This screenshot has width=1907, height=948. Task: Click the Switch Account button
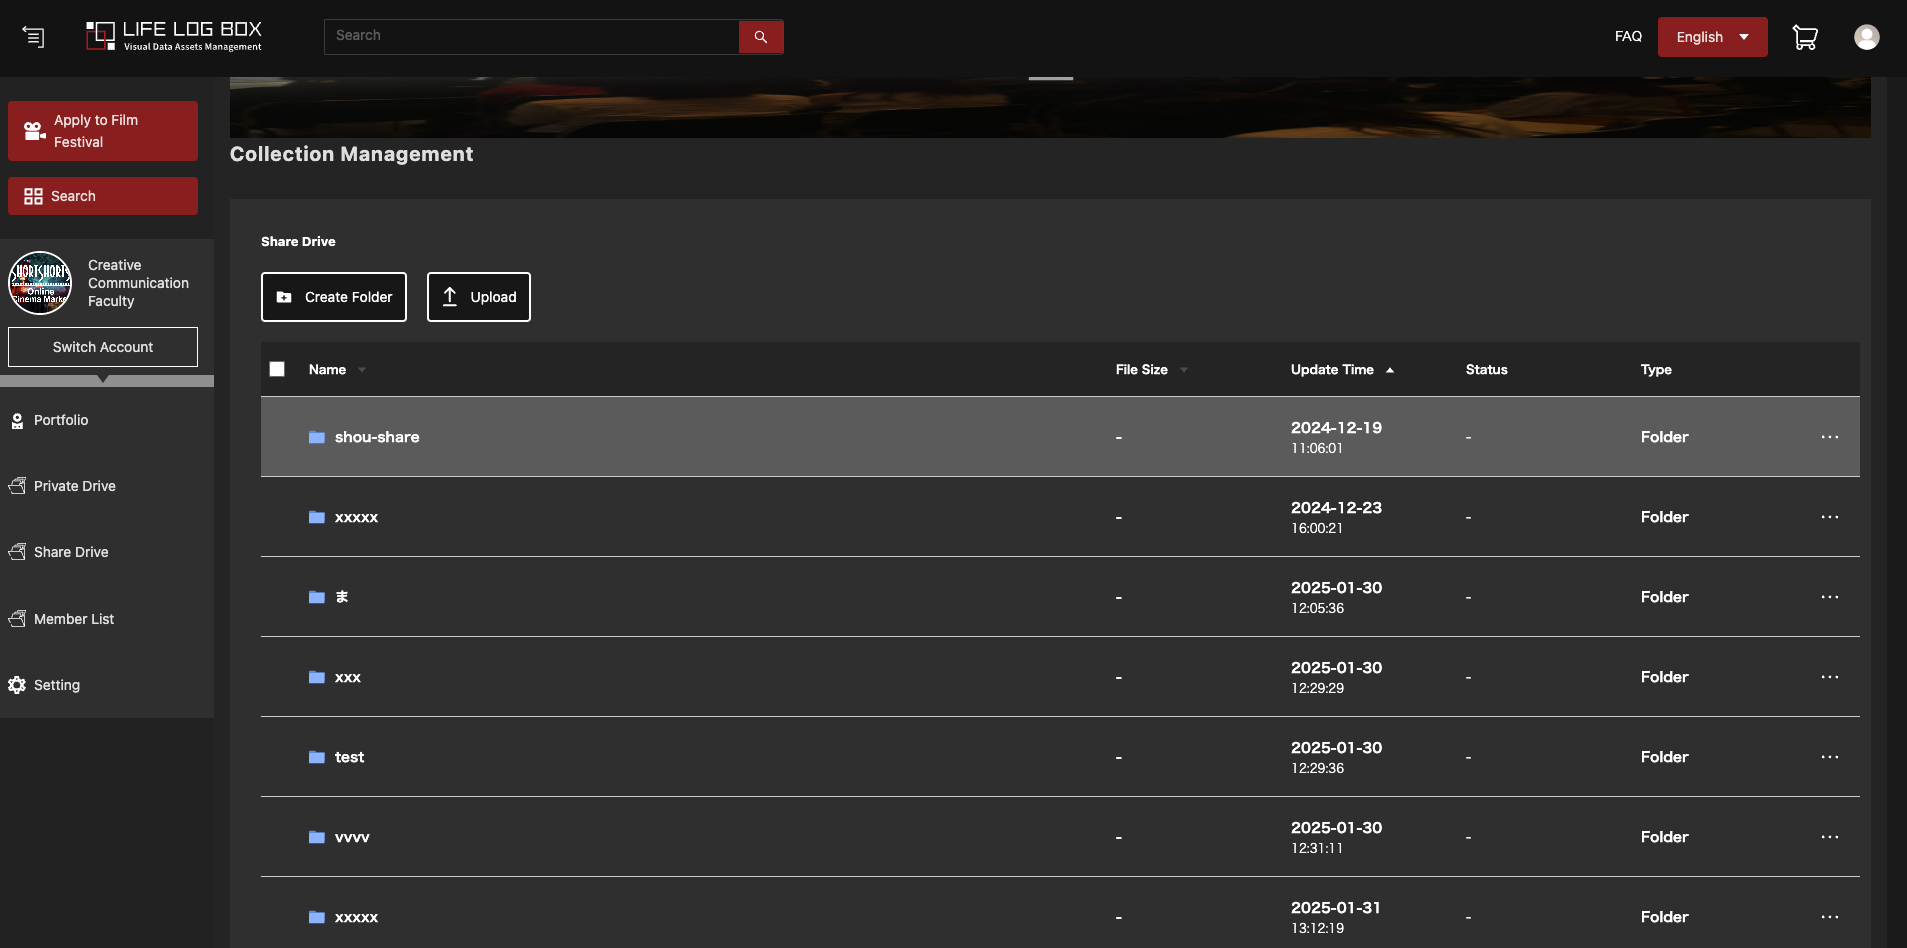coord(103,347)
